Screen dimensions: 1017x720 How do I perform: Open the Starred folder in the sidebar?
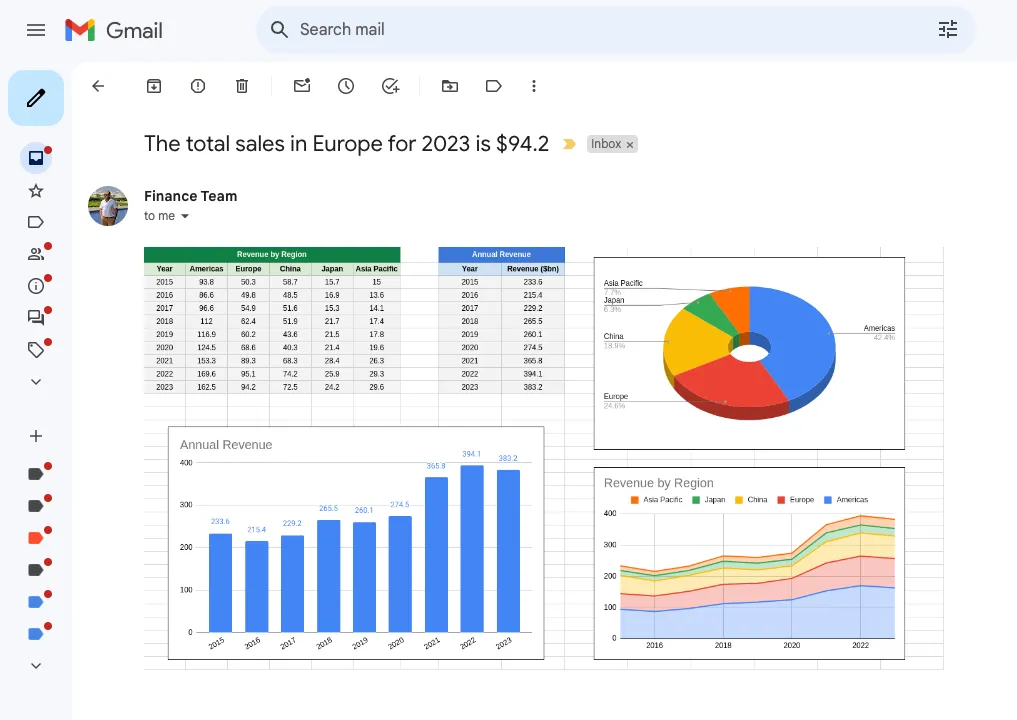(36, 189)
